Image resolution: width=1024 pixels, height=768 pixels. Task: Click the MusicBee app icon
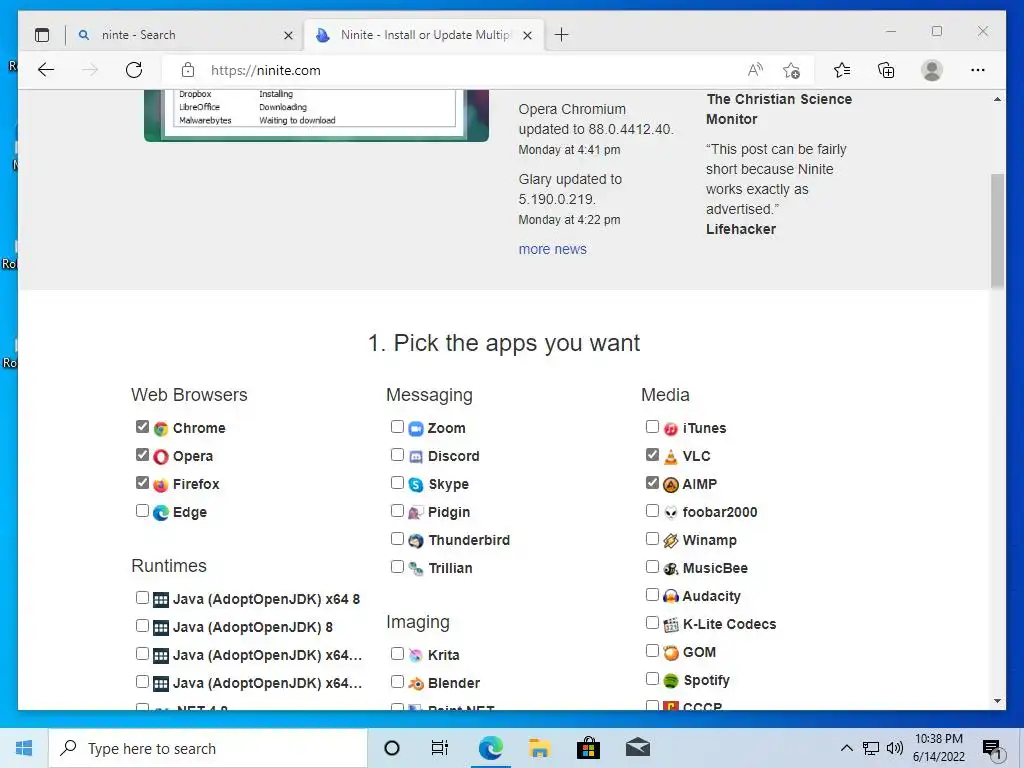[671, 569]
